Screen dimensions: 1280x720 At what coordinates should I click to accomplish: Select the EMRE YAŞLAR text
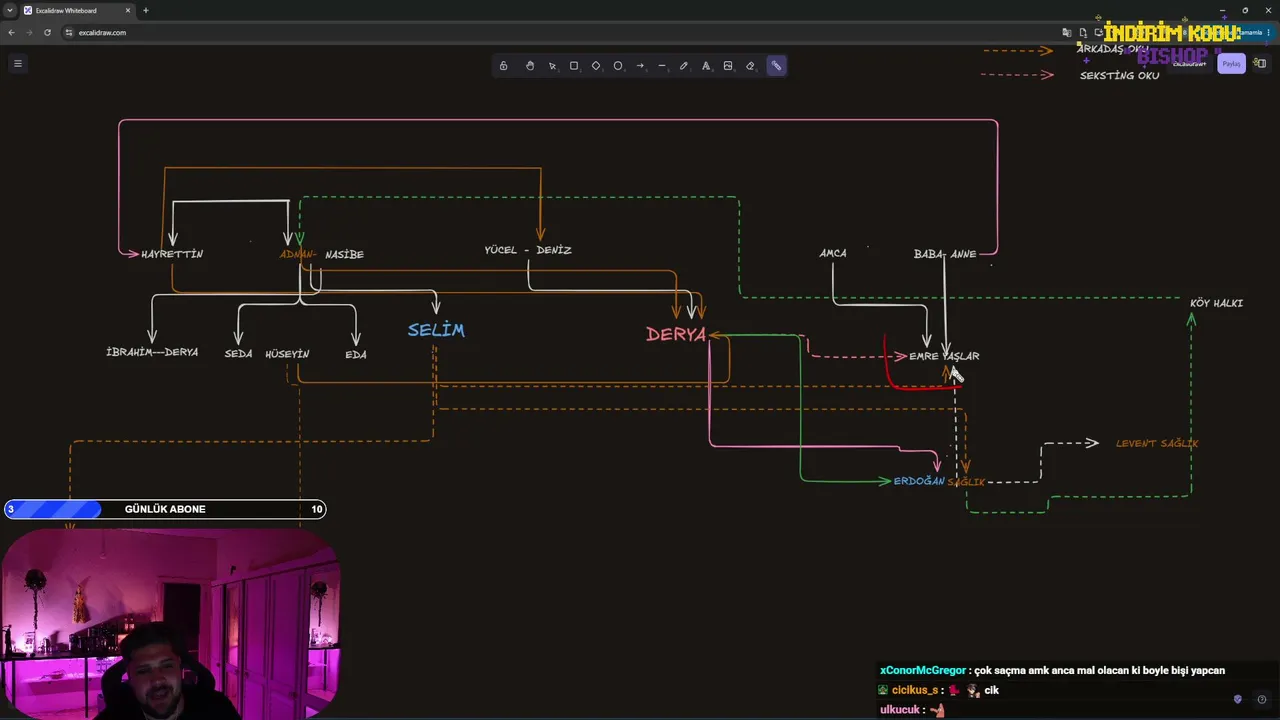pos(944,356)
